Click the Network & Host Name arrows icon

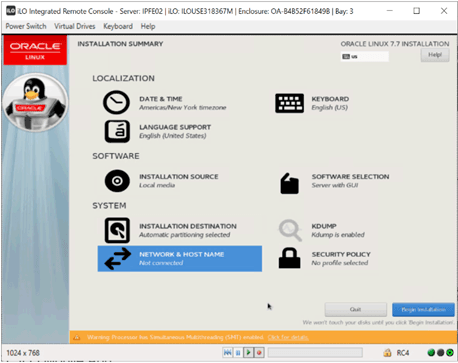point(117,259)
